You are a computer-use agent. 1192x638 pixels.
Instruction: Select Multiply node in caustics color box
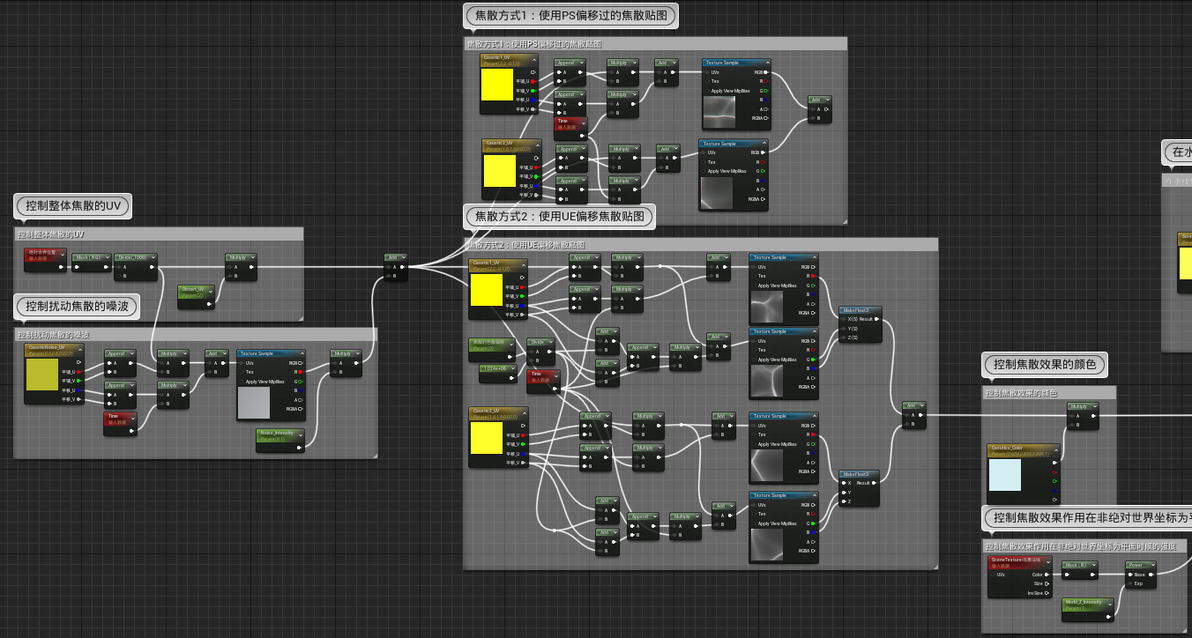point(1082,416)
